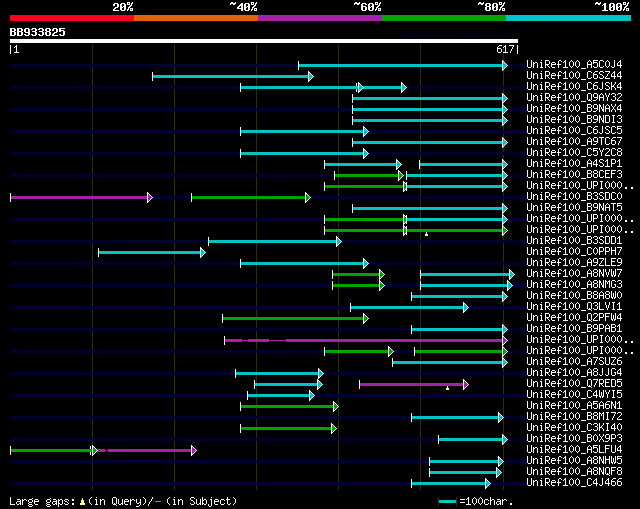Select the UniRef100_C4WYI5 label

[x=574, y=395]
